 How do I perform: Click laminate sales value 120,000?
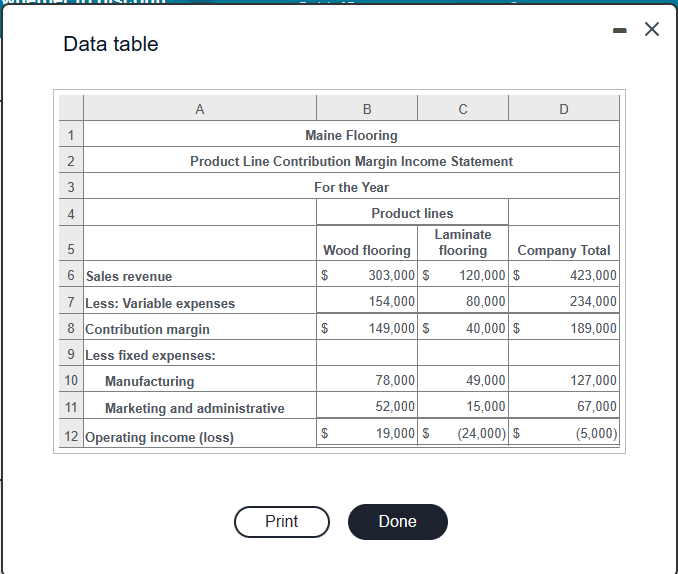(482, 275)
